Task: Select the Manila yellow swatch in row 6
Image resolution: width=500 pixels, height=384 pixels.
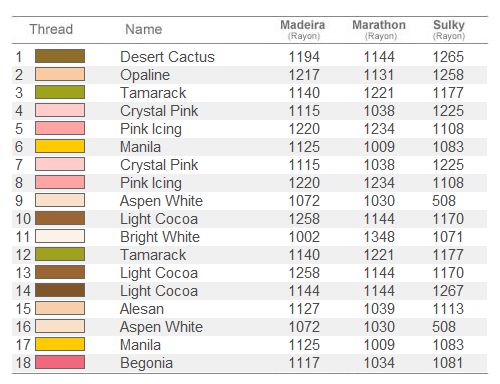Action: [x=60, y=146]
